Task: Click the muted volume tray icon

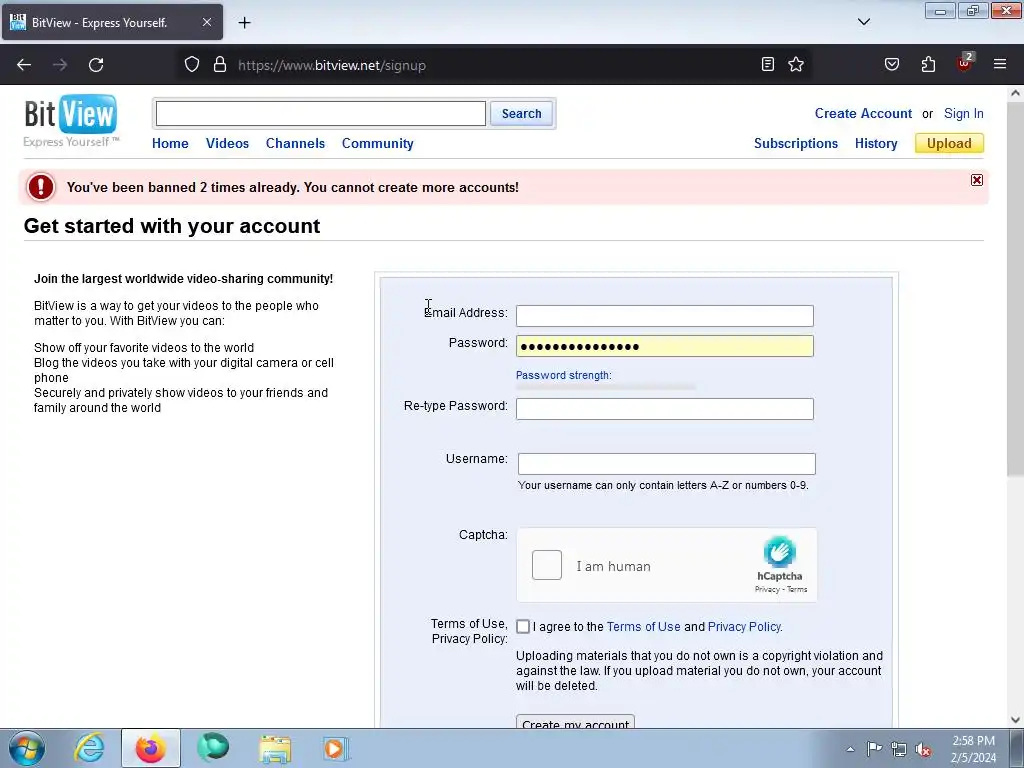Action: pyautogui.click(x=923, y=749)
